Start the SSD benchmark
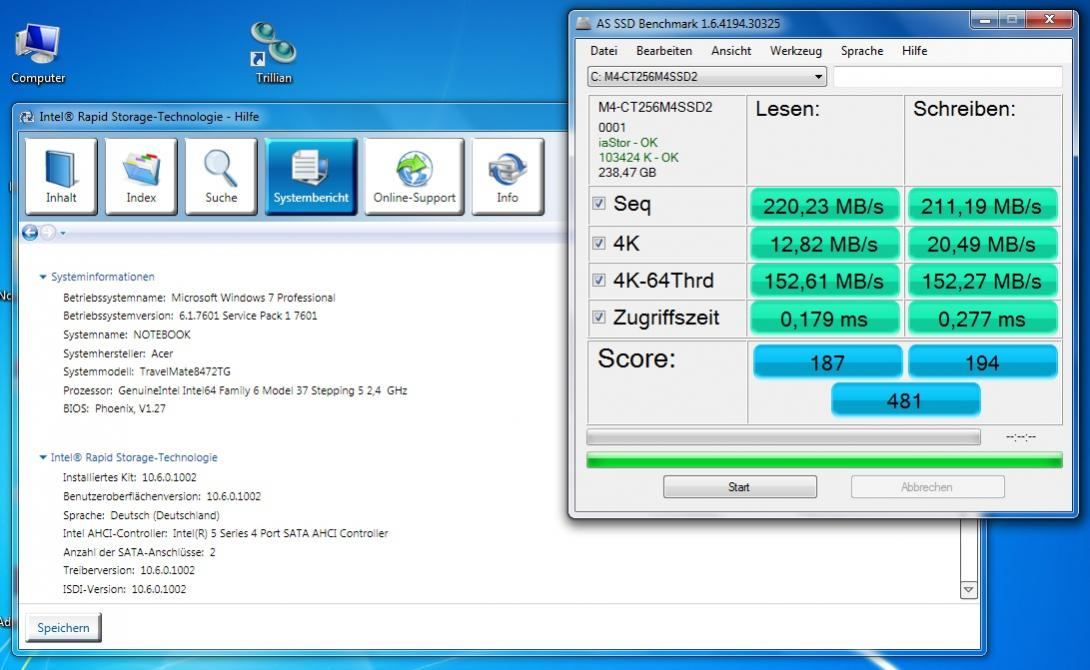Screen dimensions: 1090x670 (740, 487)
